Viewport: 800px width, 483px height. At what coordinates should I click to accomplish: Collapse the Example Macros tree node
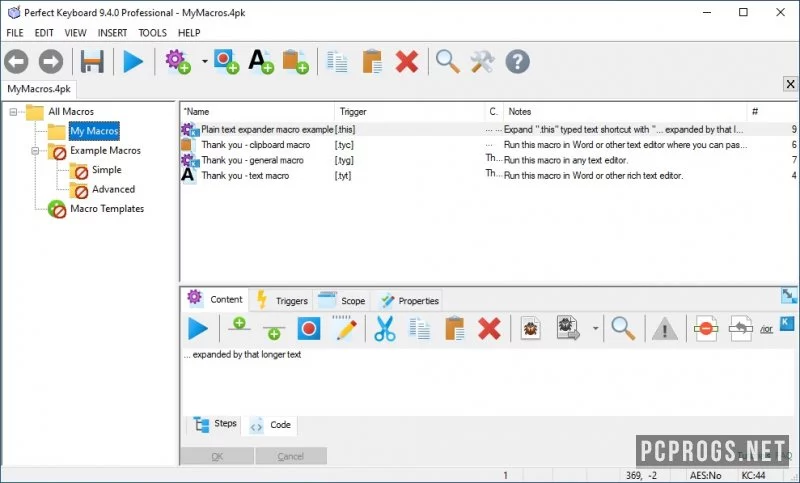[35, 150]
